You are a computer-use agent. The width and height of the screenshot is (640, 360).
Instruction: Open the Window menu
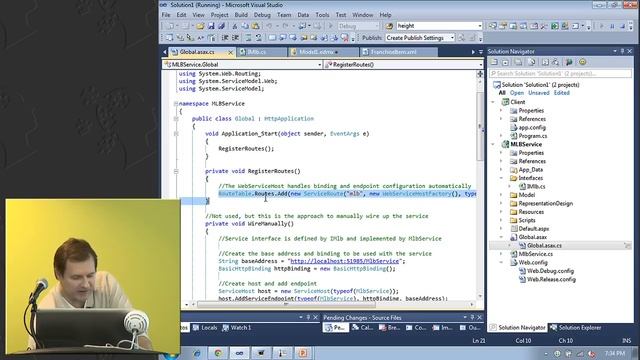tap(362, 15)
